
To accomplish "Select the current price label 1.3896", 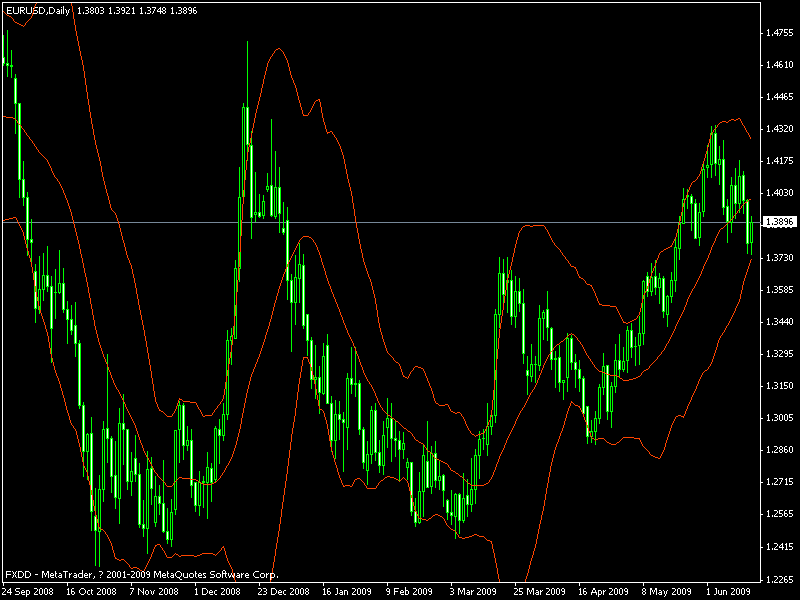I will coord(780,222).
